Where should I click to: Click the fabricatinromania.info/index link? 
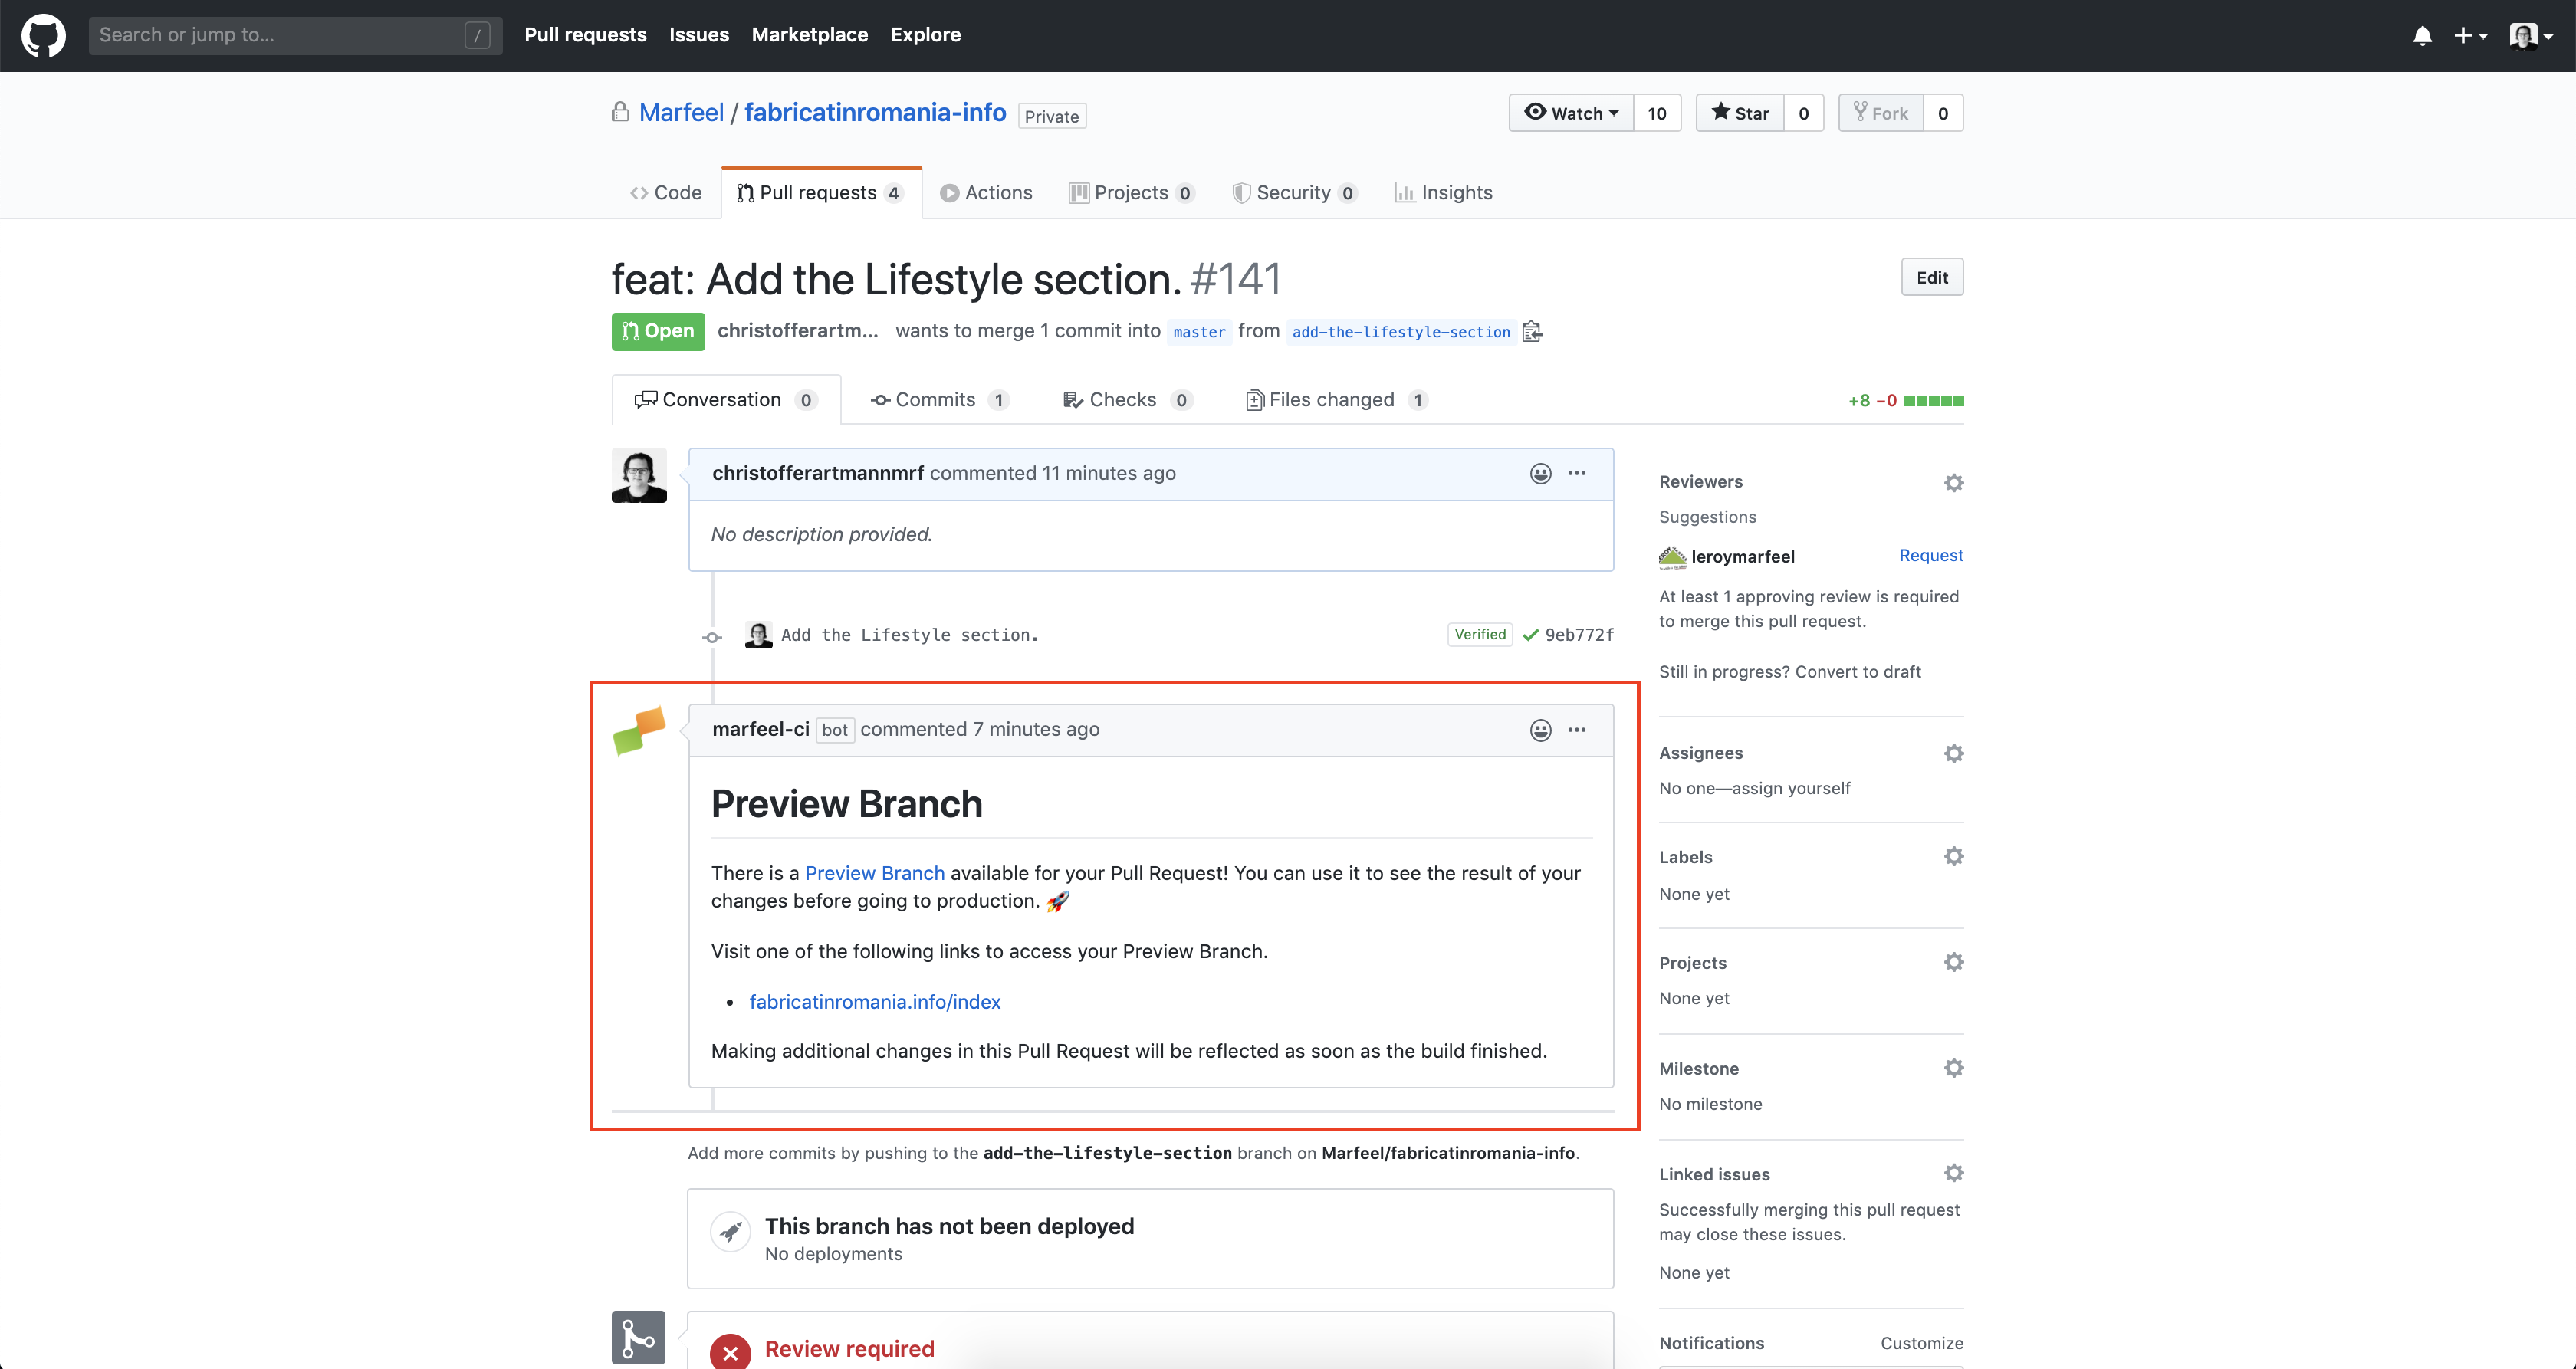click(x=874, y=1001)
